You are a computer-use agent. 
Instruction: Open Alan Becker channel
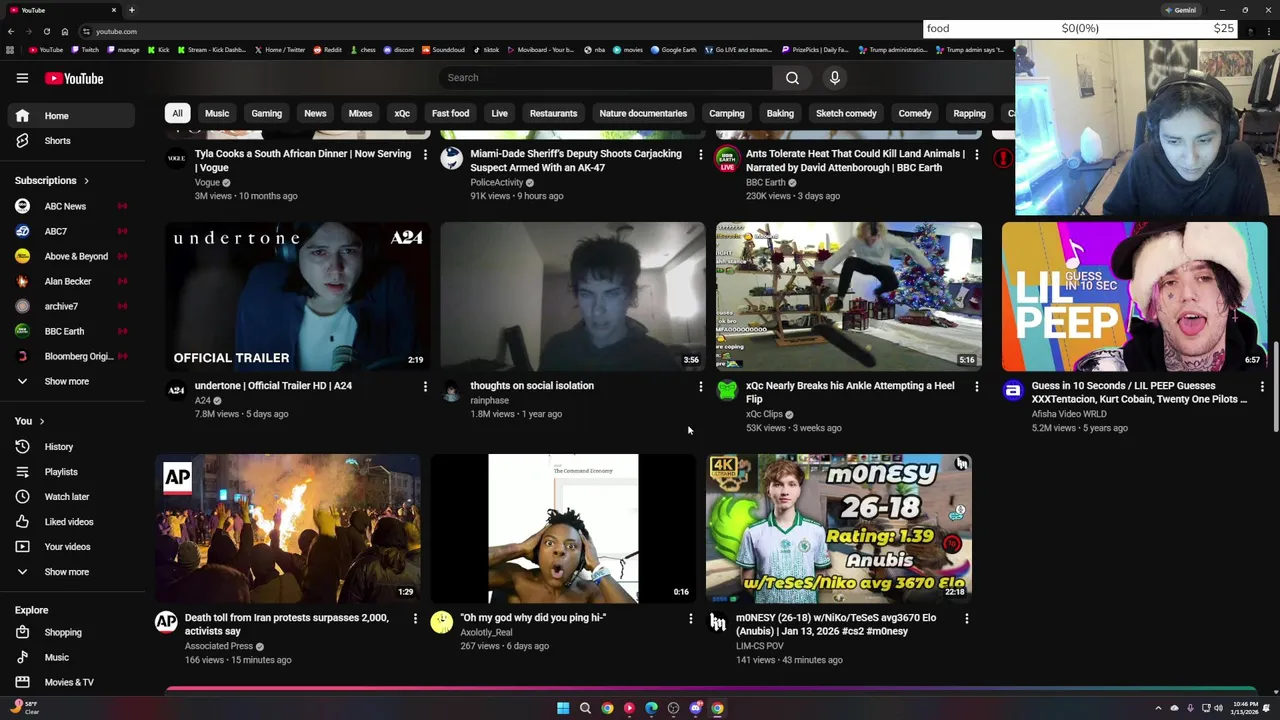pos(67,281)
